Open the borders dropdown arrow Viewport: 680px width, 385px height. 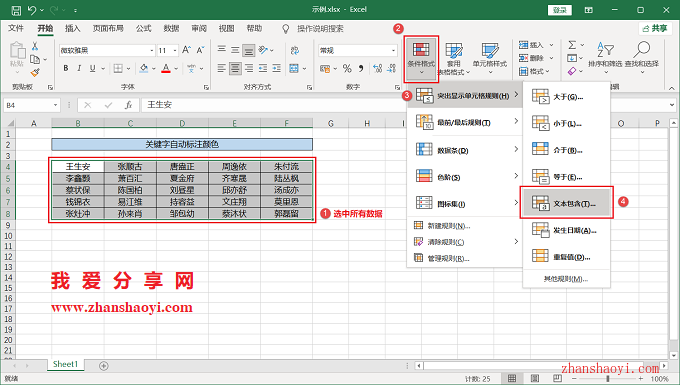129,69
